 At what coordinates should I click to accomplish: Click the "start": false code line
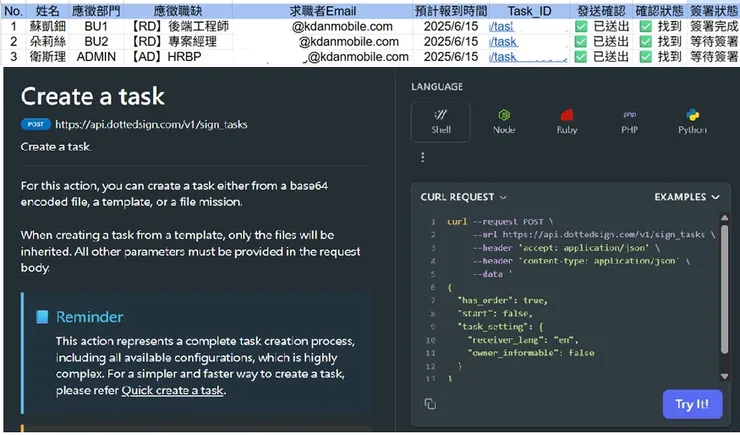(x=495, y=313)
